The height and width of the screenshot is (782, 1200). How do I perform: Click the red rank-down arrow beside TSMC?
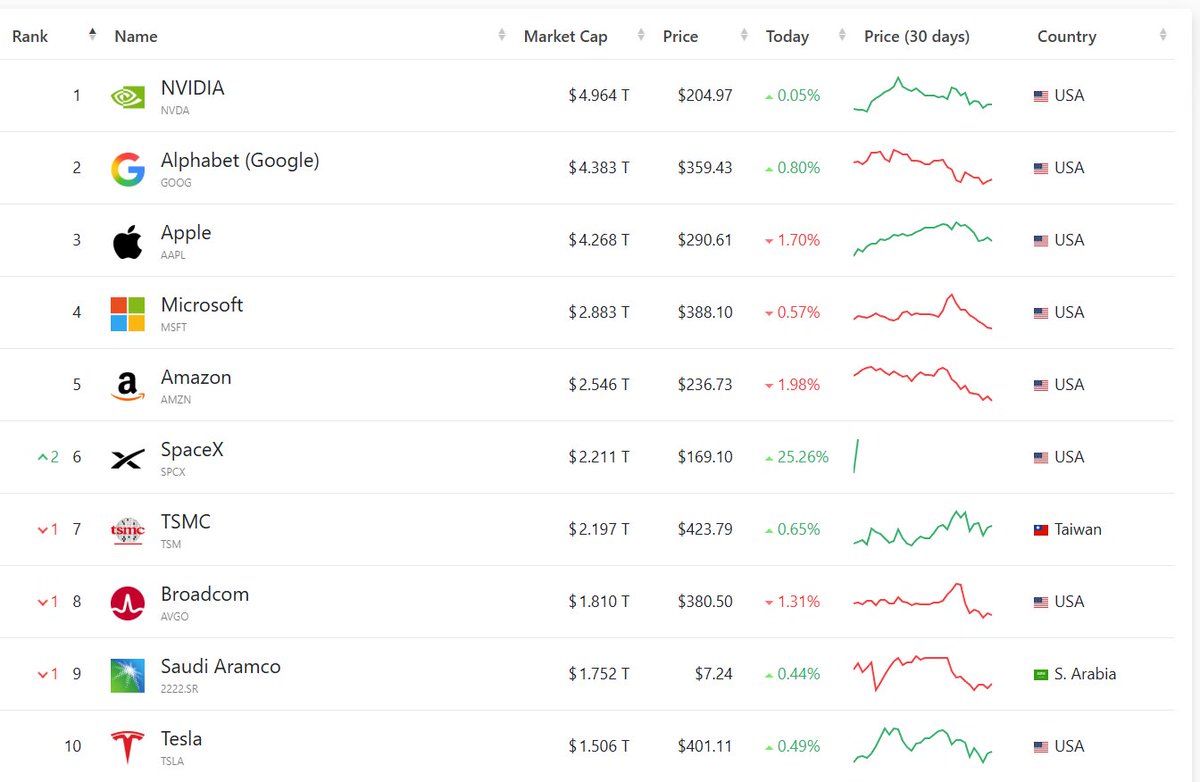coord(42,530)
